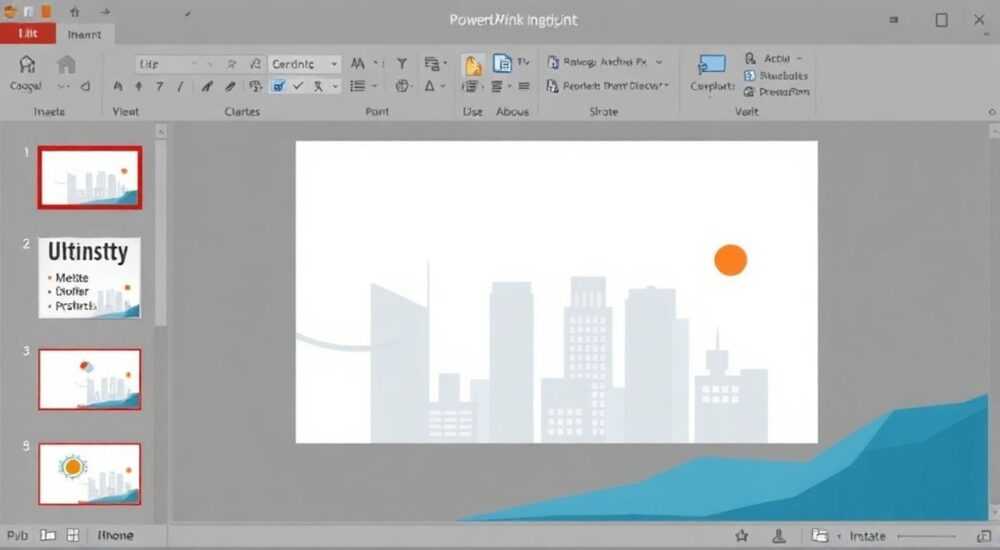The image size is (1000, 550).
Task: Click the X strike icon beside checkmark
Action: [x=318, y=86]
